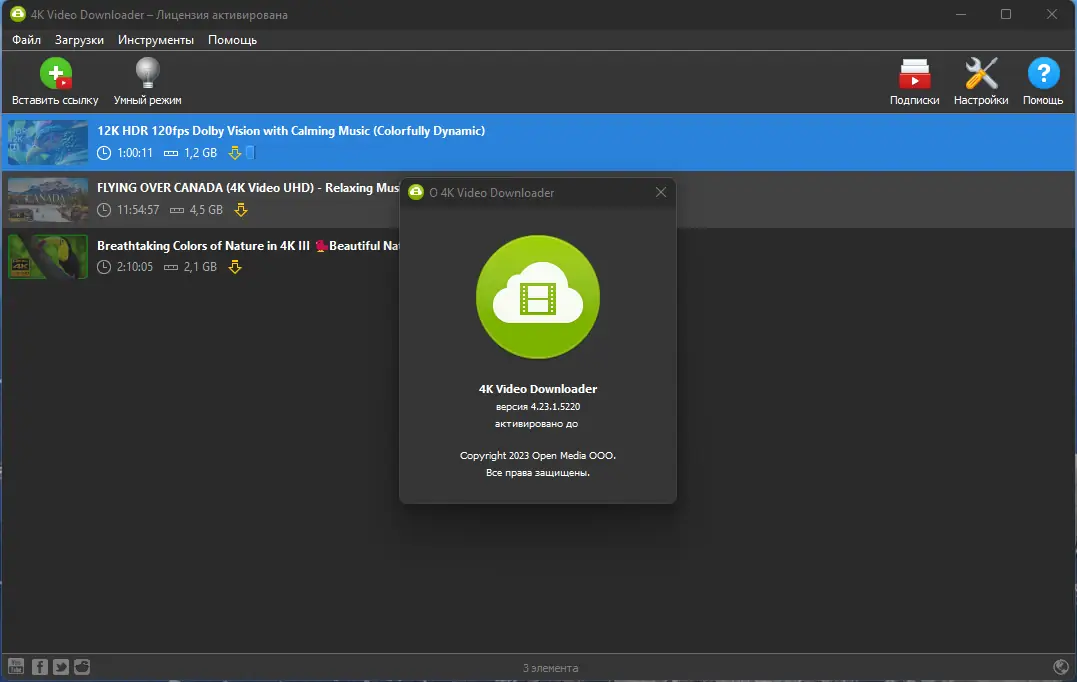The image size is (1077, 682).
Task: Maximize the 4K Video Downloader window
Action: pos(1006,14)
